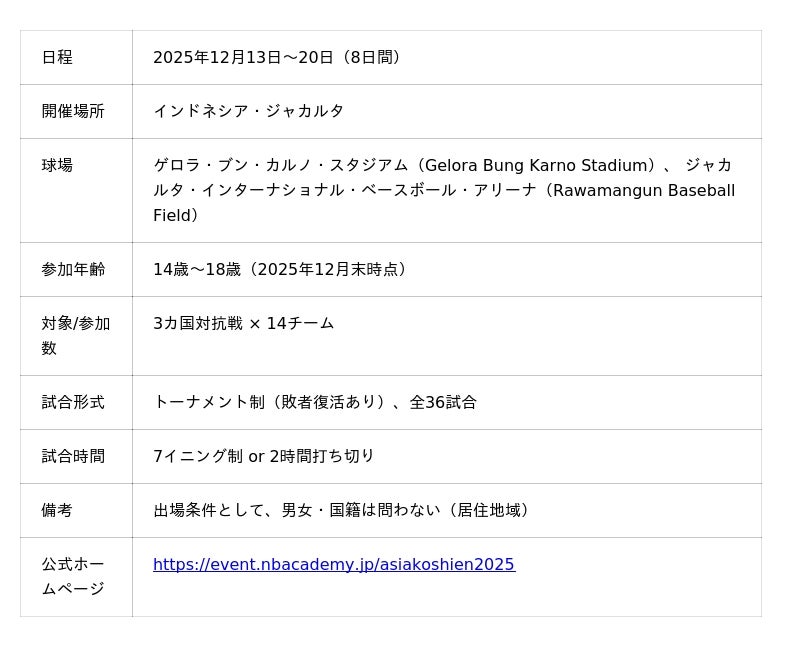Click the 公式ホームページ row label
The height and width of the screenshot is (647, 800).
[x=73, y=576]
